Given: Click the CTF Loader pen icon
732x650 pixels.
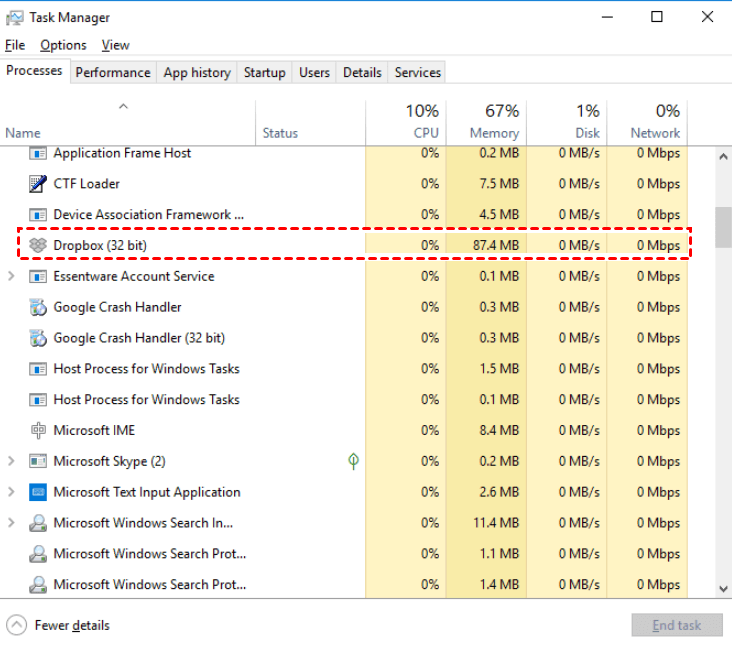Looking at the screenshot, I should tap(38, 184).
